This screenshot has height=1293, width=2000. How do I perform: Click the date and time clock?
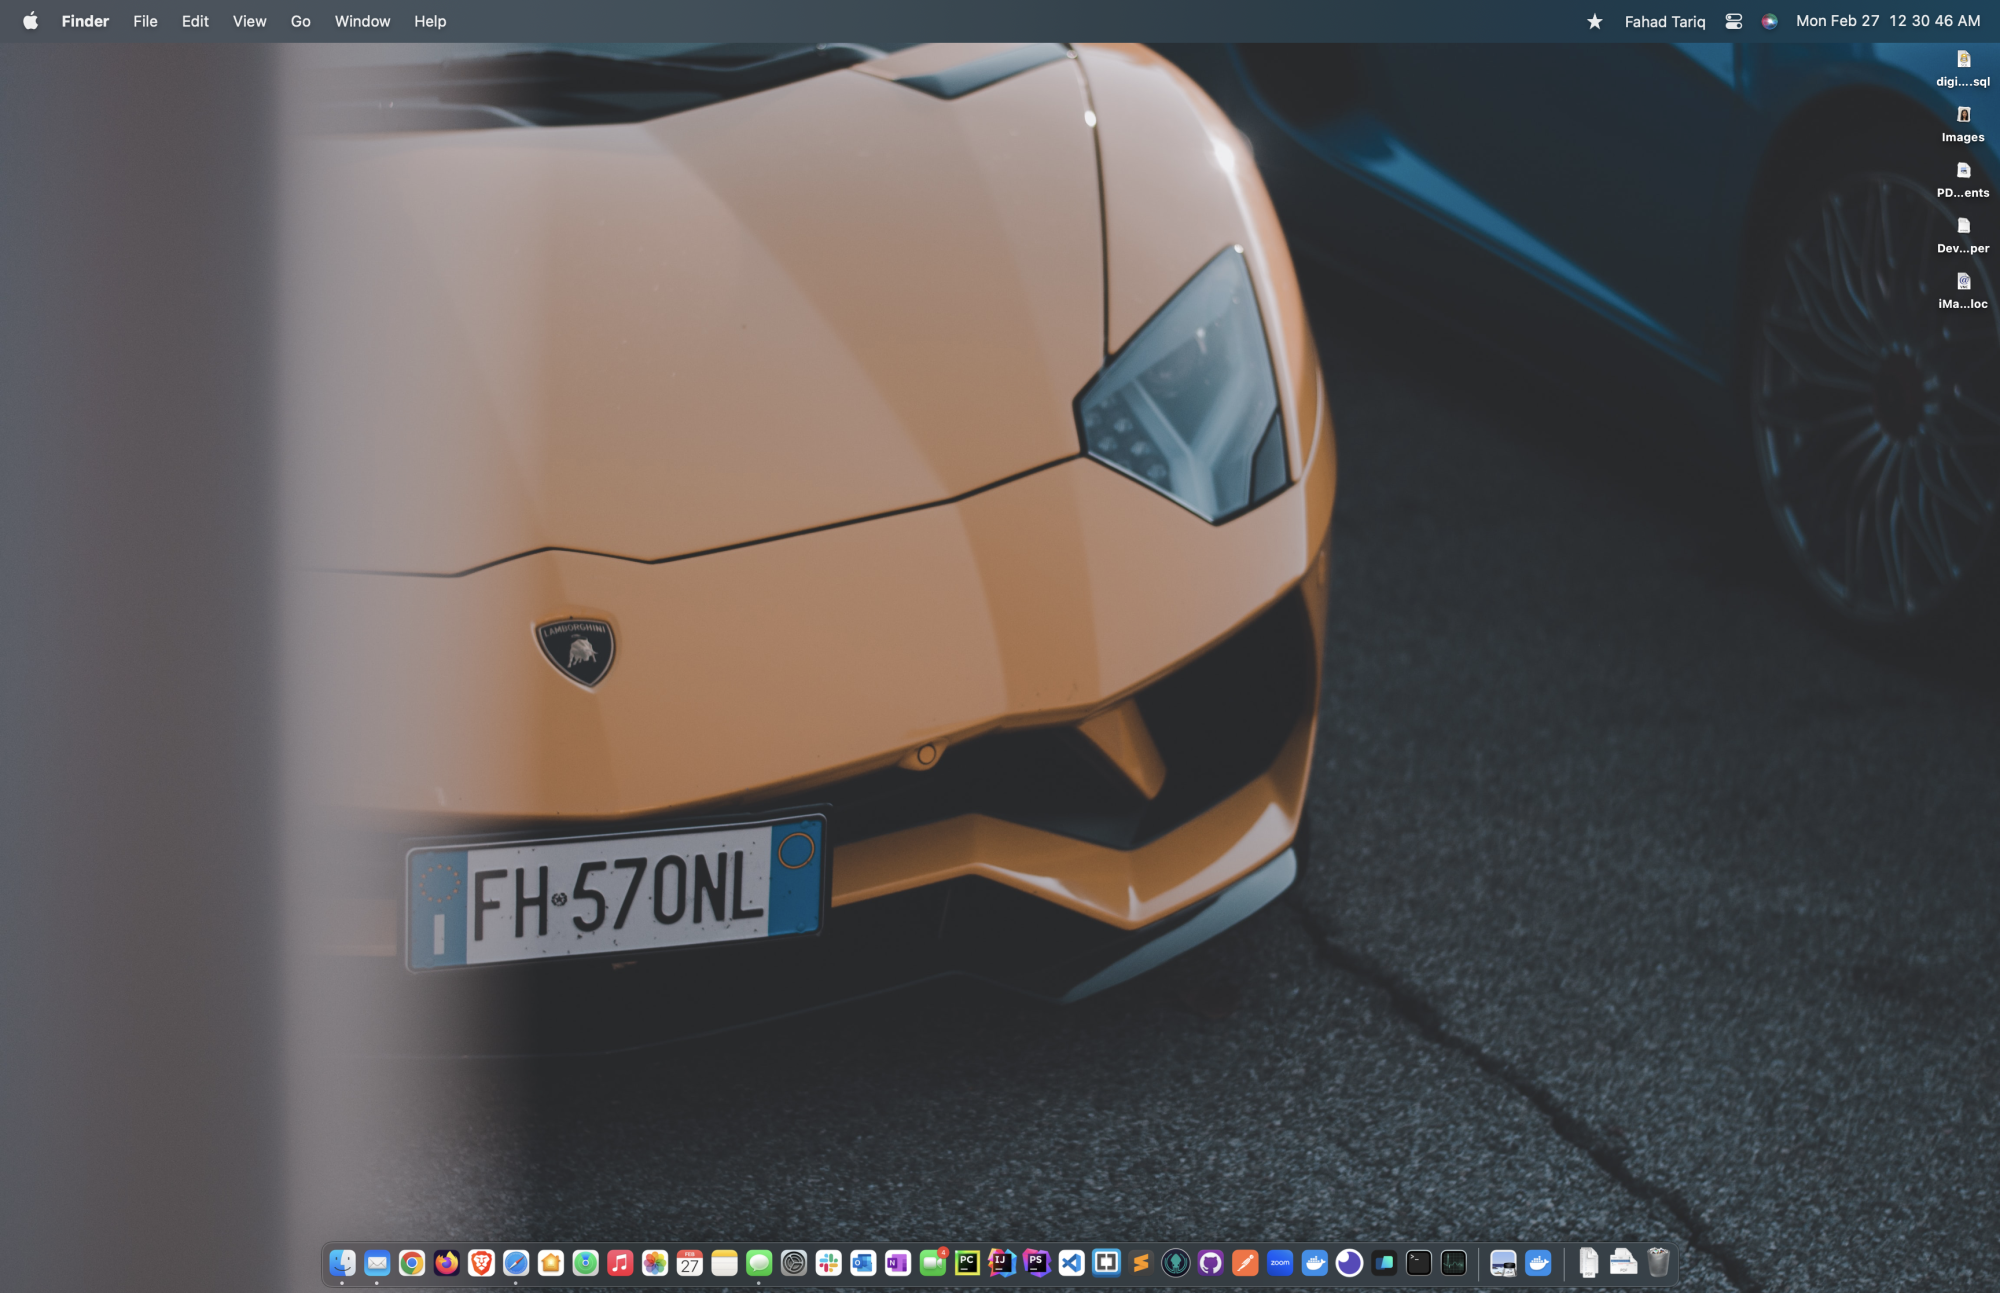[1887, 21]
